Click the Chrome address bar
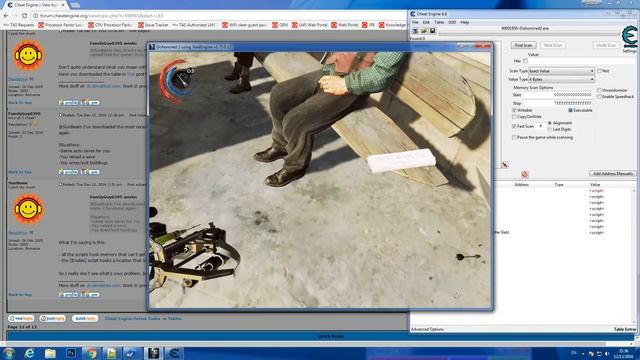Image resolution: width=640 pixels, height=360 pixels. point(220,16)
